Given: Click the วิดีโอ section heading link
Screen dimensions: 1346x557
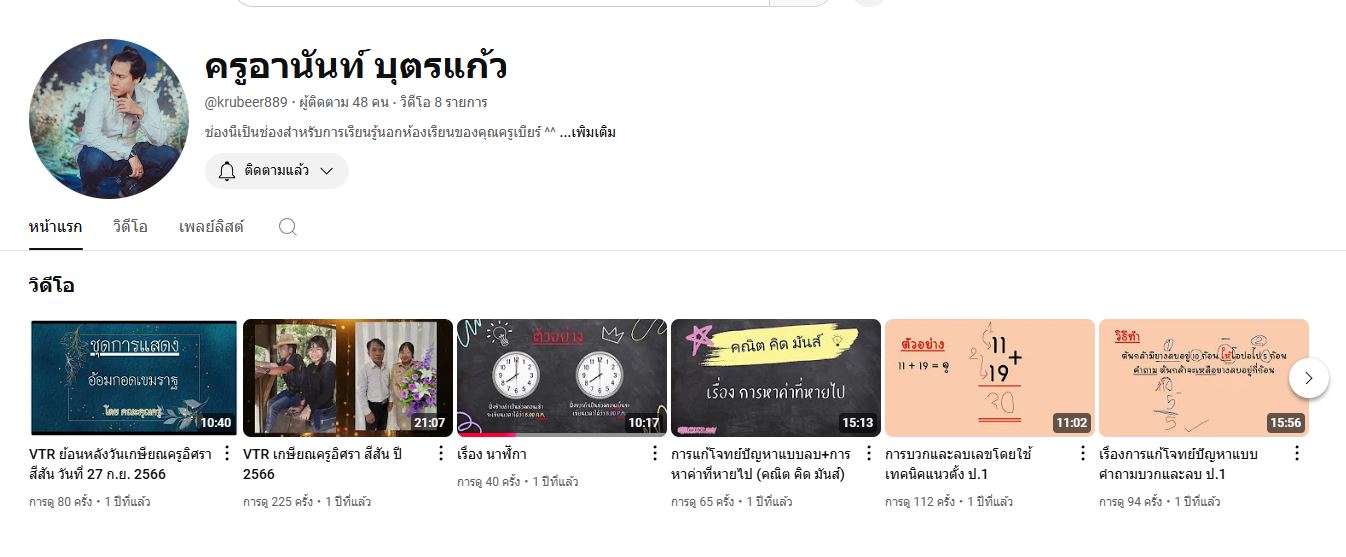Looking at the screenshot, I should click(x=52, y=286).
